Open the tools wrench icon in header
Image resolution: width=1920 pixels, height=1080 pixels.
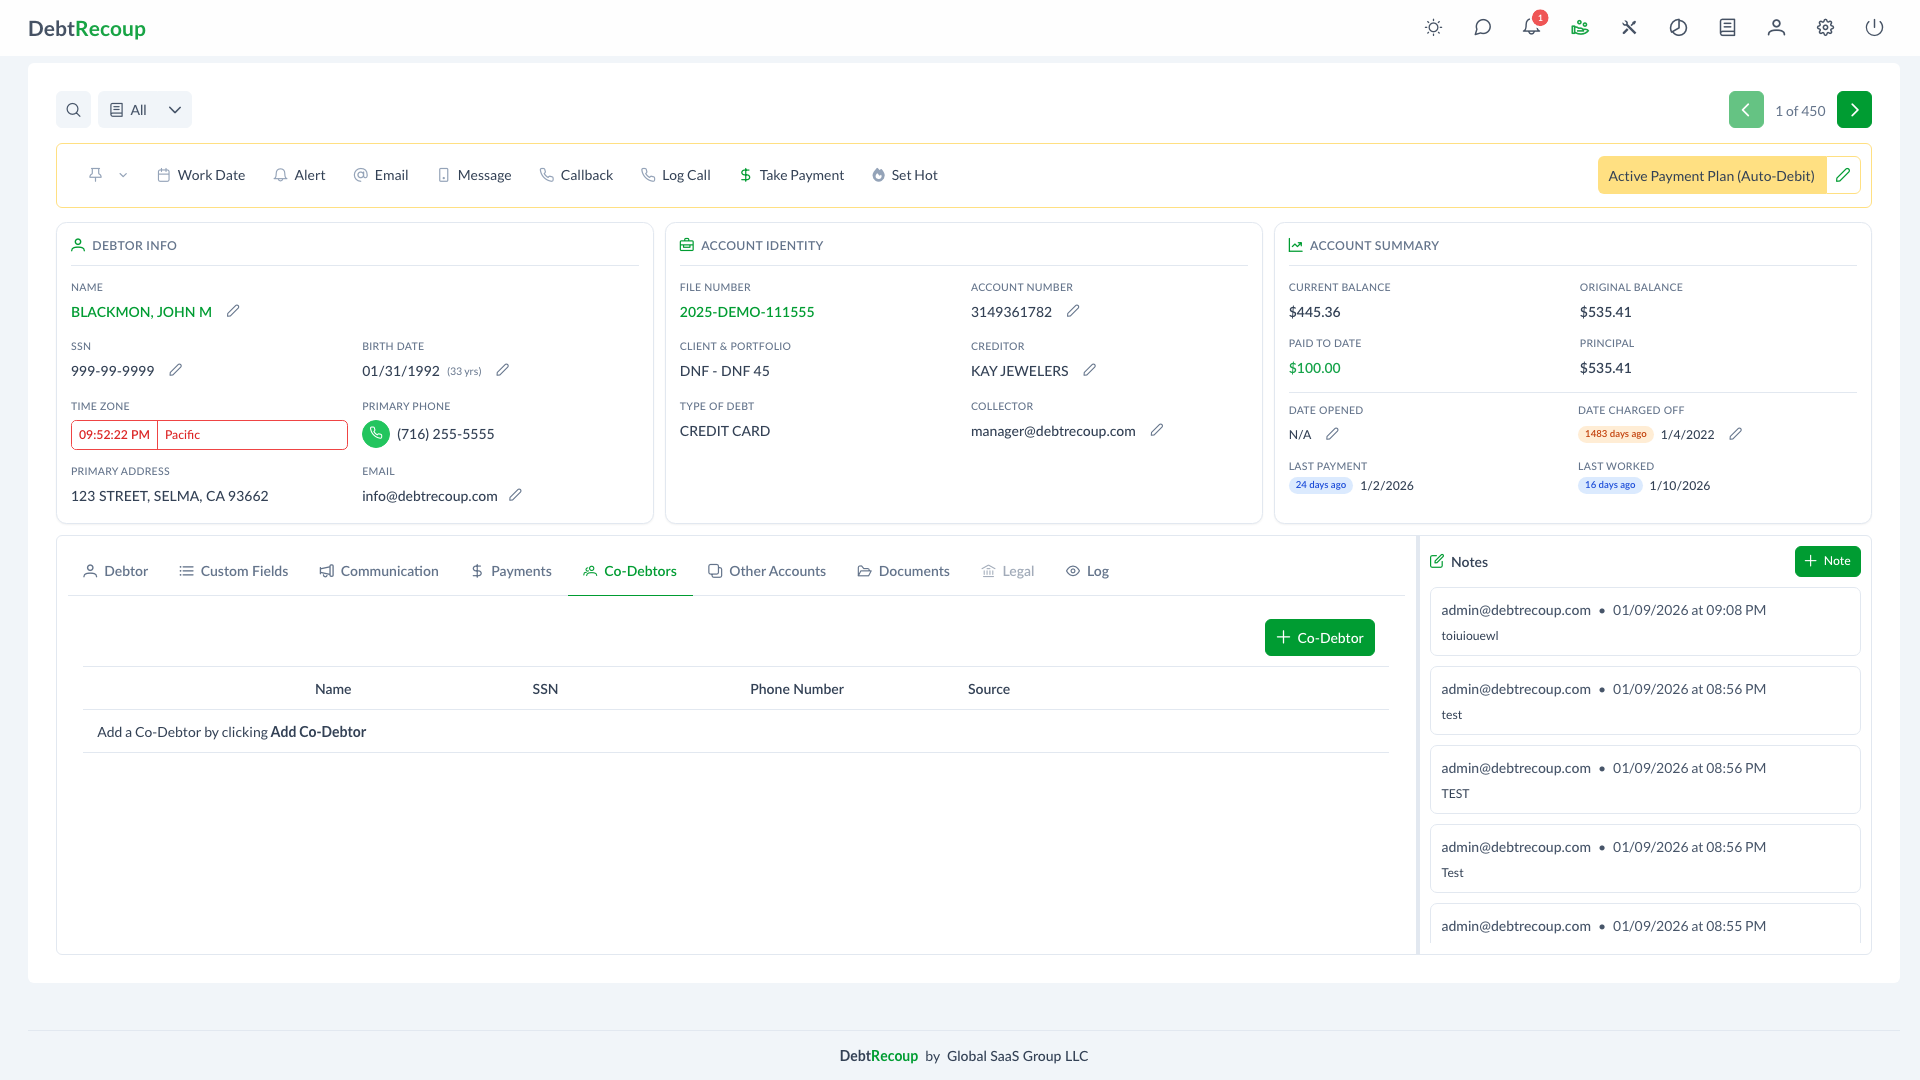click(x=1629, y=28)
